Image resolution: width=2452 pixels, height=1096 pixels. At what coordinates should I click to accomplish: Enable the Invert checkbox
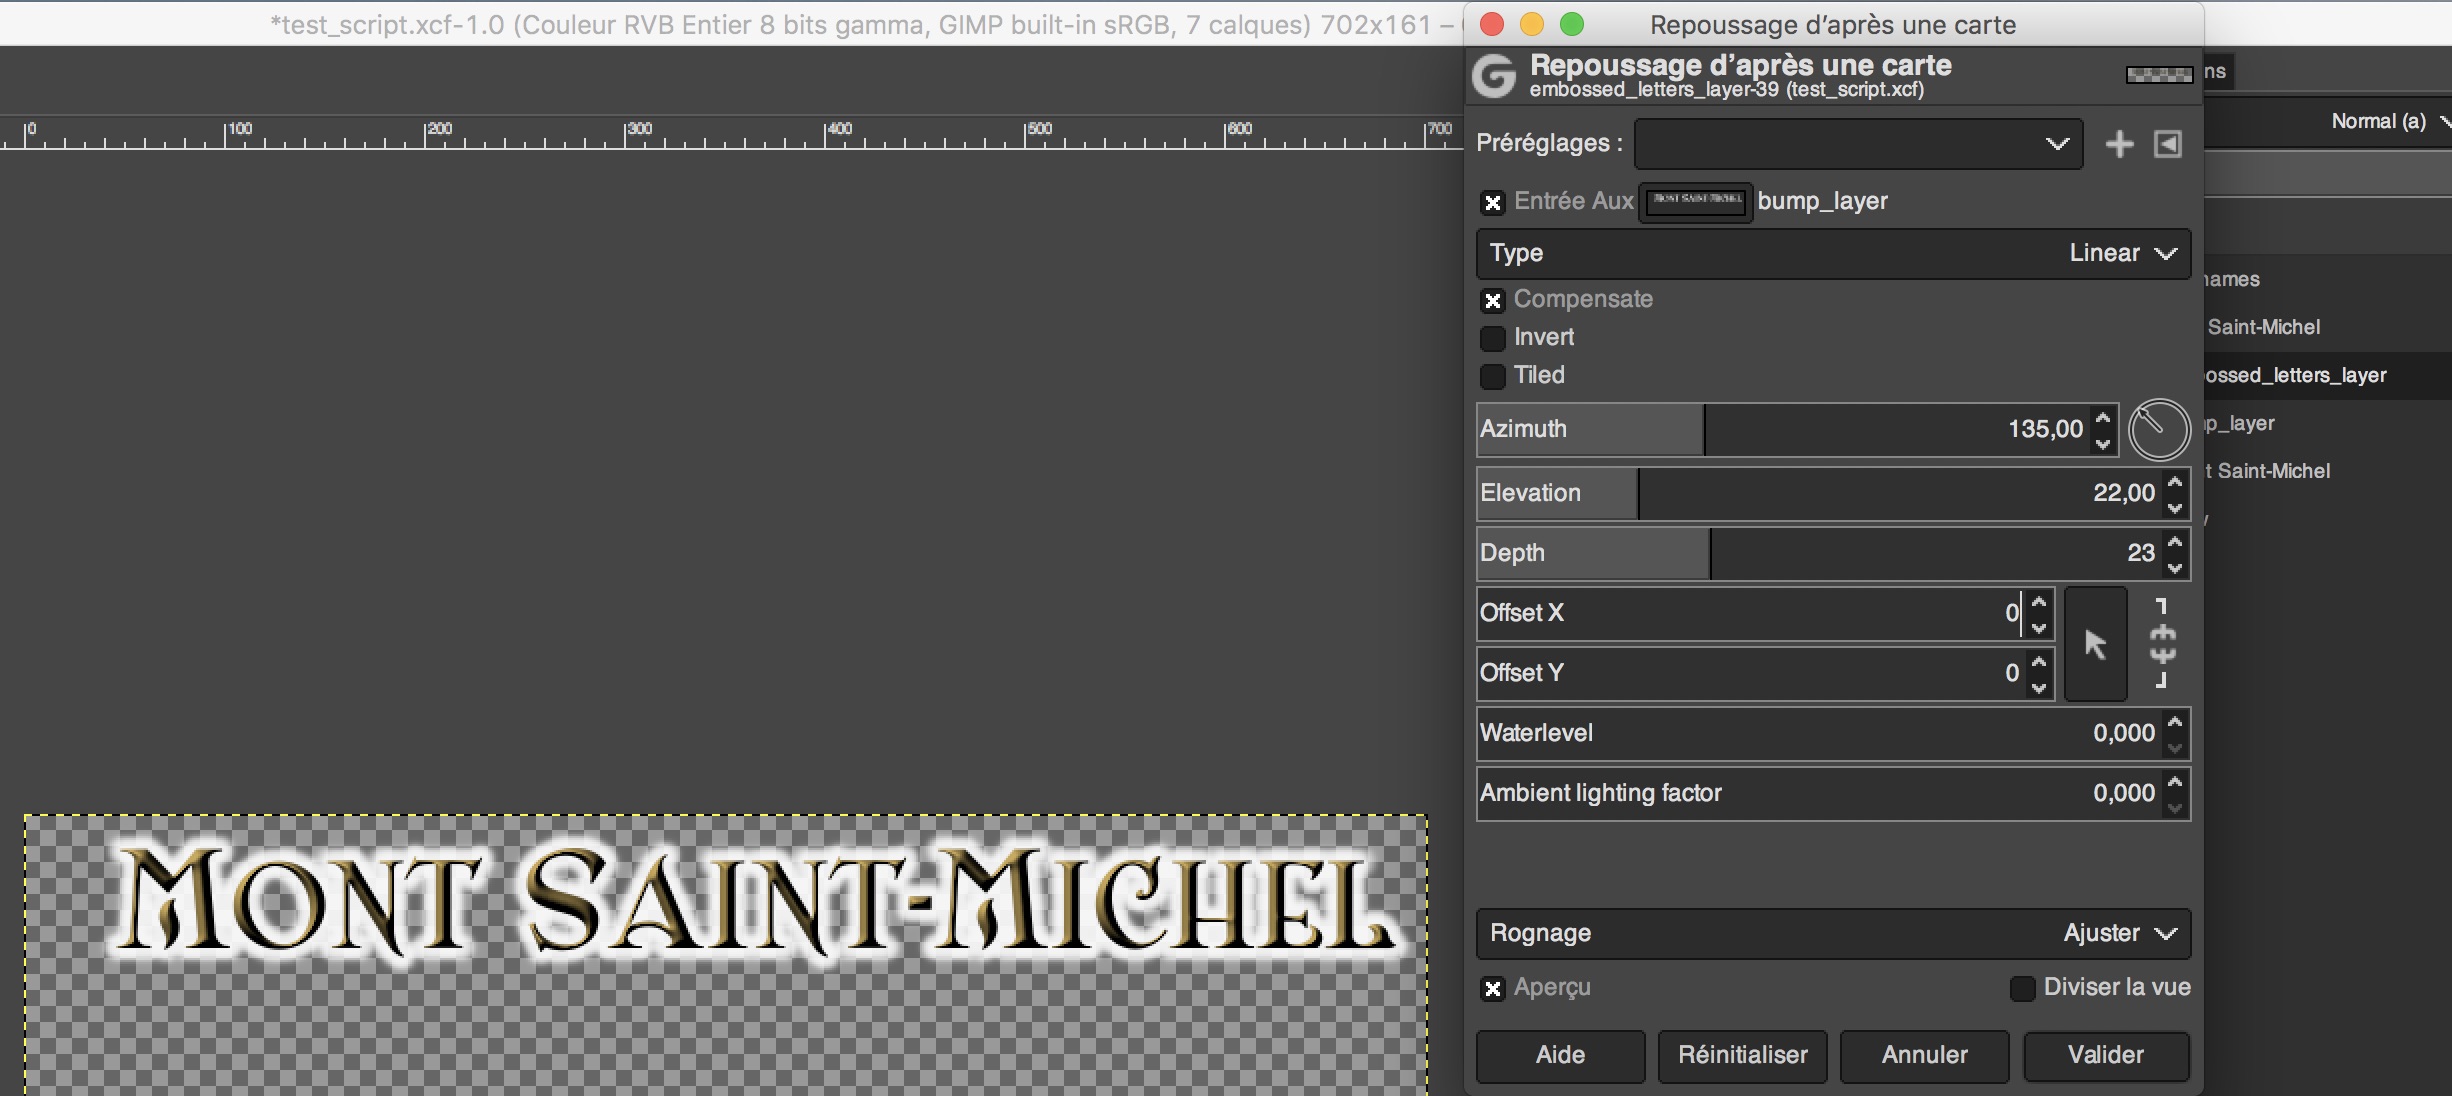(x=1492, y=338)
